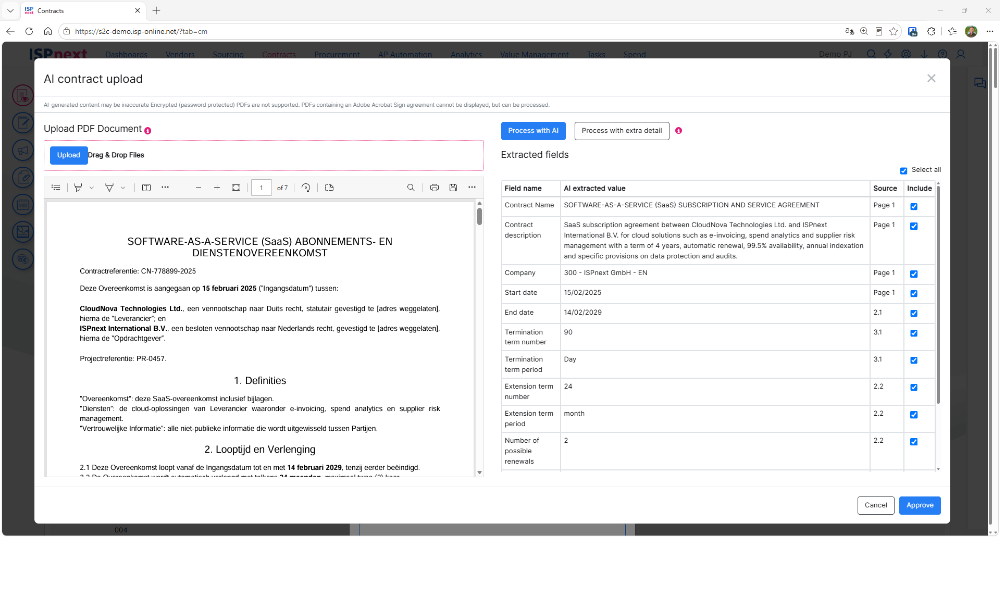Expand the highlighter options arrow

123,188
